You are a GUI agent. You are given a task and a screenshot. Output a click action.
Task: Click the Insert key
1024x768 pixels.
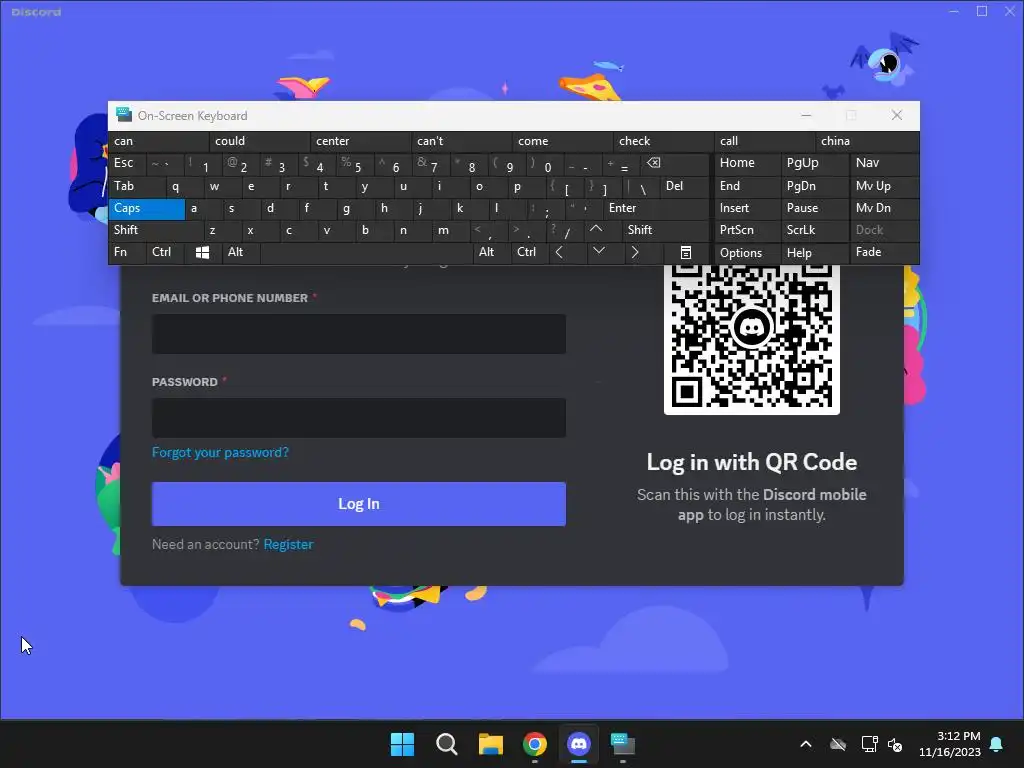[x=748, y=208]
